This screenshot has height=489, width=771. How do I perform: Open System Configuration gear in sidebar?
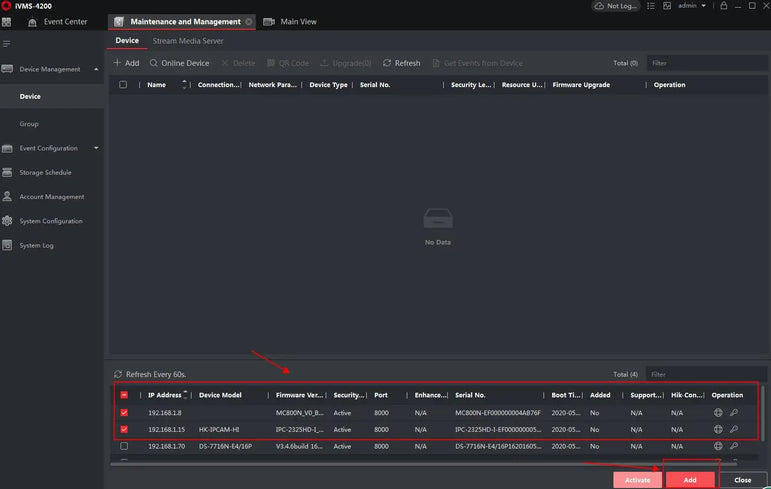pyautogui.click(x=8, y=221)
